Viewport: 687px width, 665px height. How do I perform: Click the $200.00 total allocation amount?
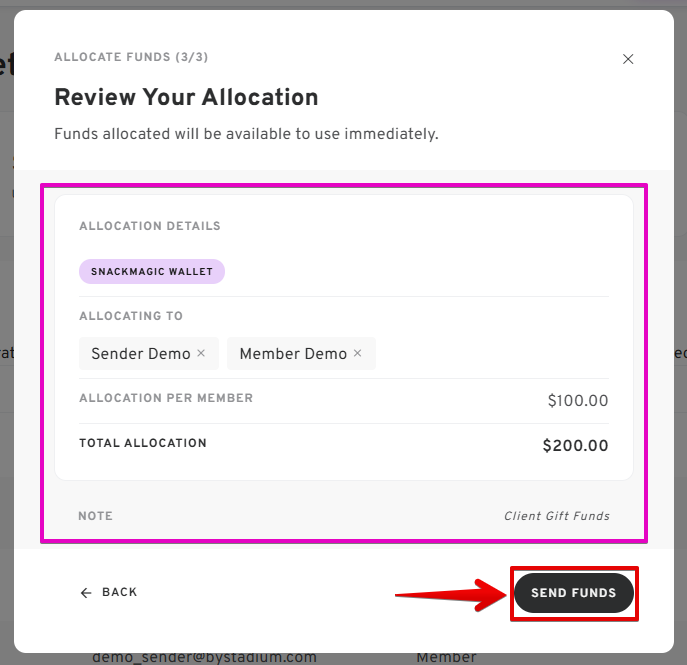tap(575, 446)
